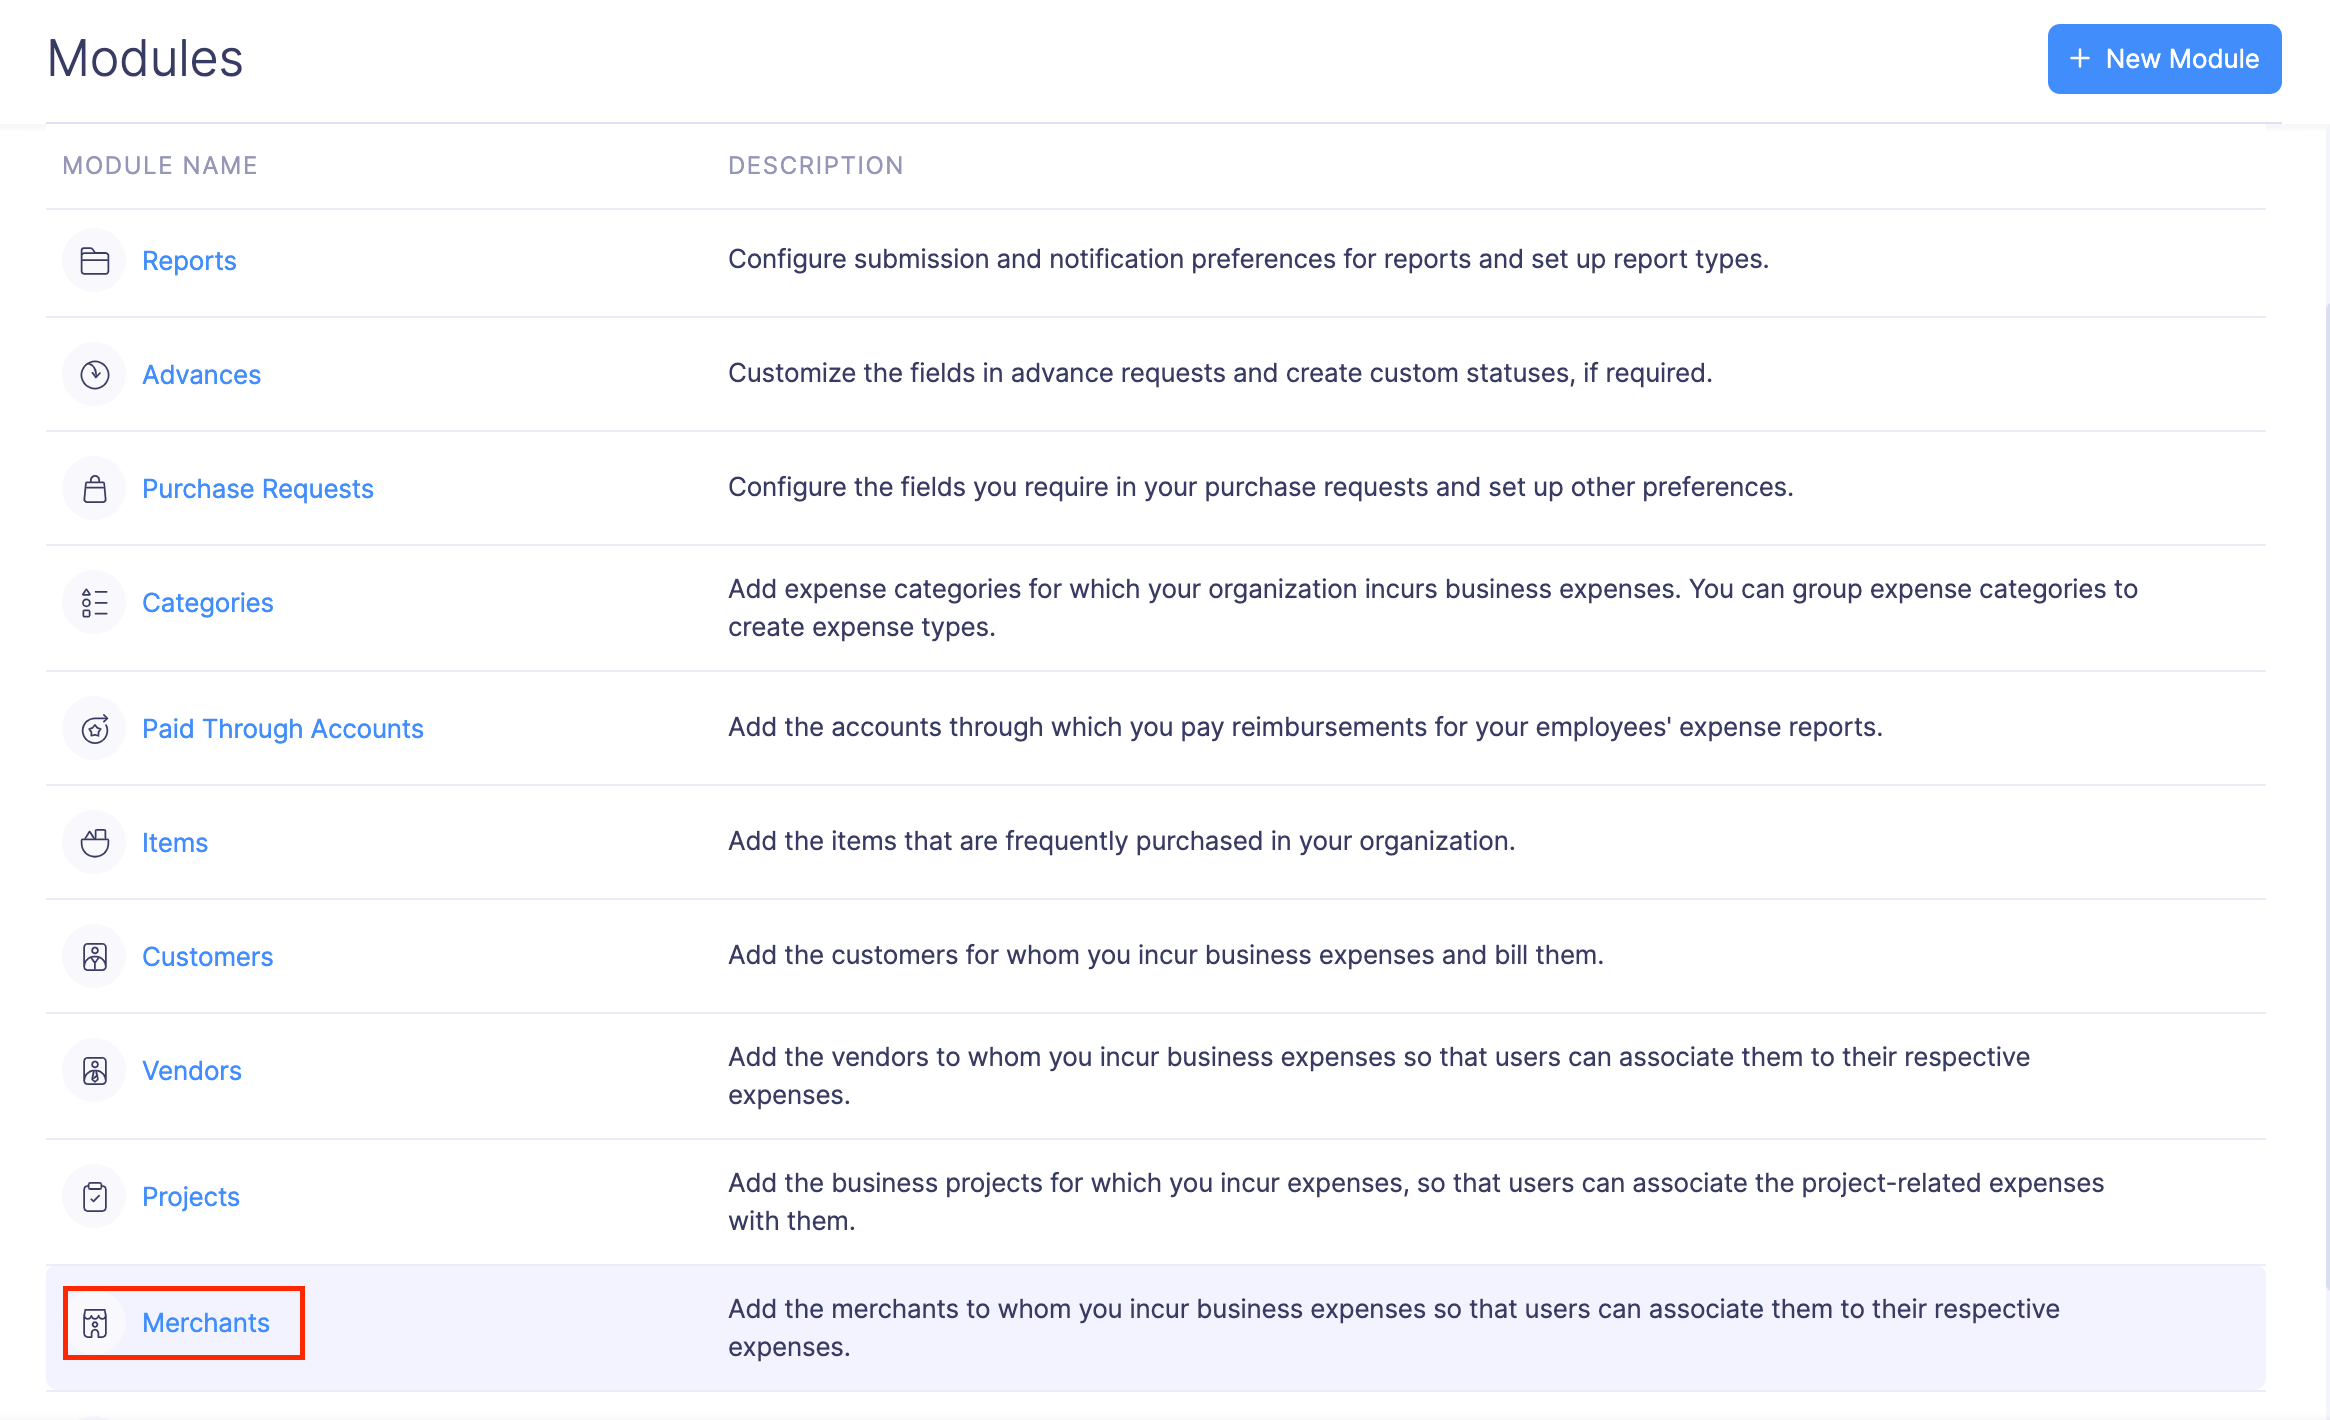Click the Paid Through Accounts icon
This screenshot has height=1420, width=2330.
[95, 729]
